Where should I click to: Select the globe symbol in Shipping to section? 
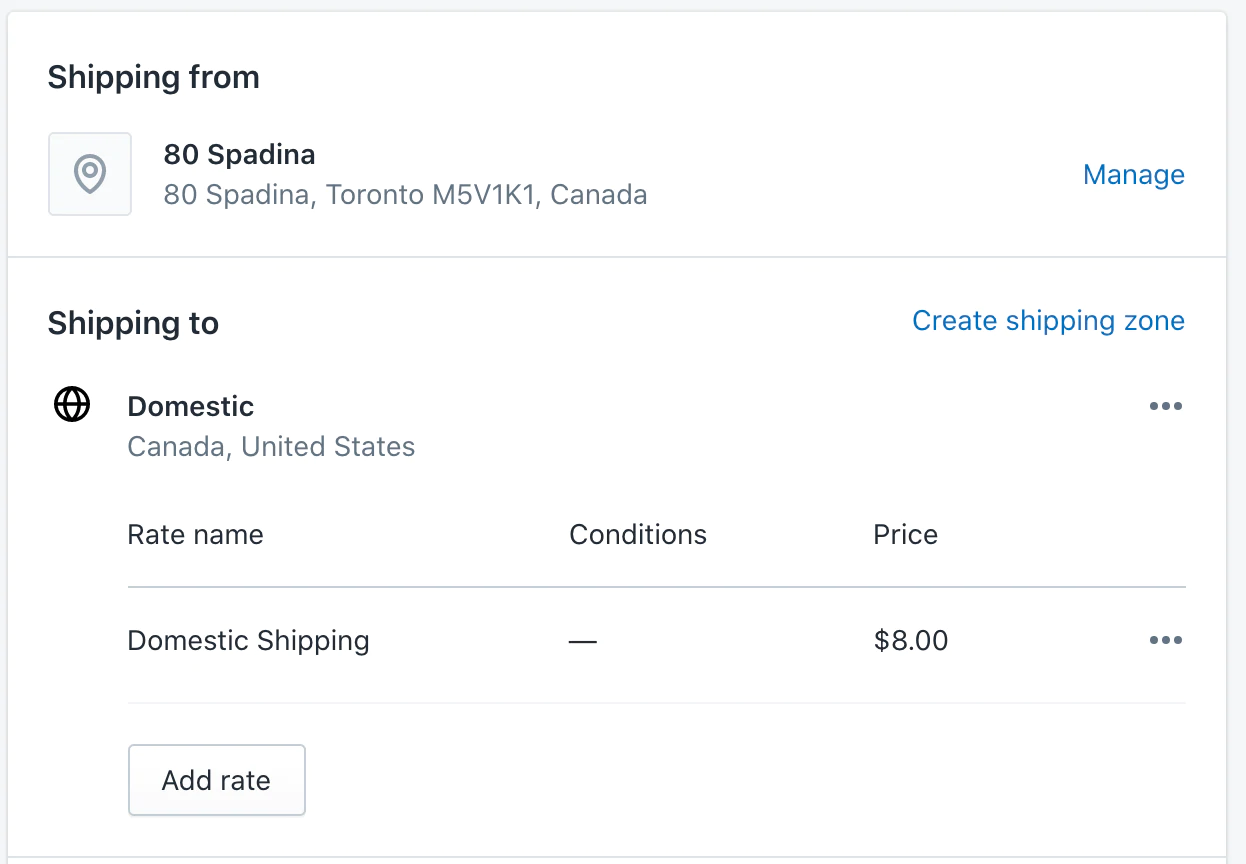click(70, 405)
